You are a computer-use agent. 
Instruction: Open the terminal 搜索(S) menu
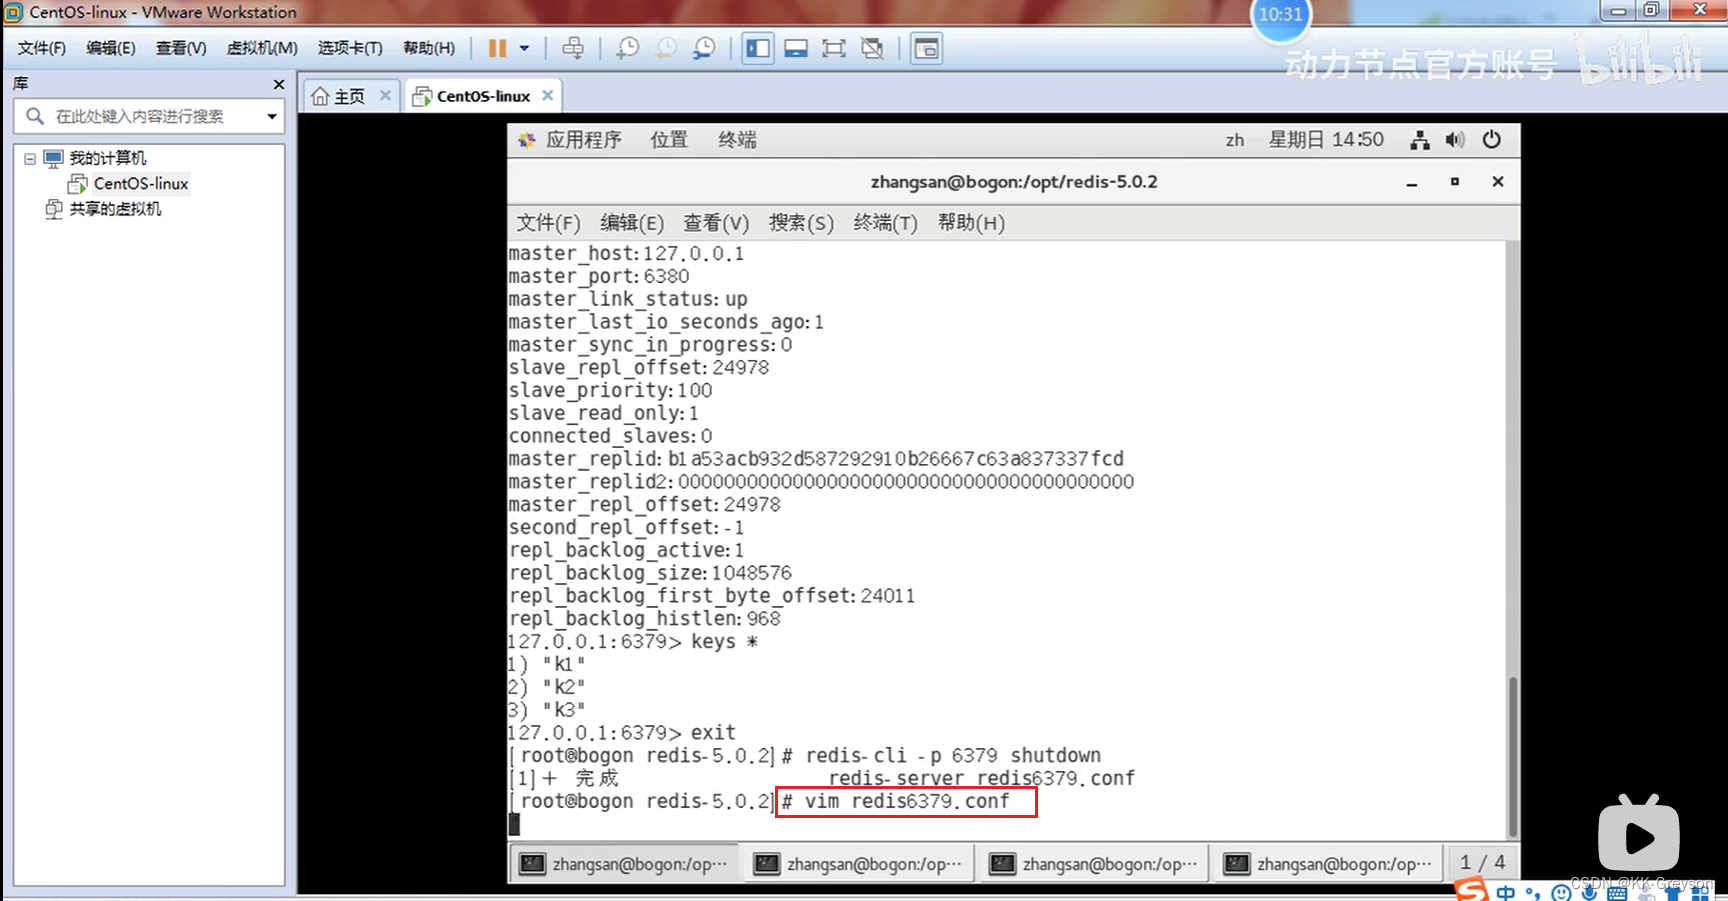click(801, 223)
